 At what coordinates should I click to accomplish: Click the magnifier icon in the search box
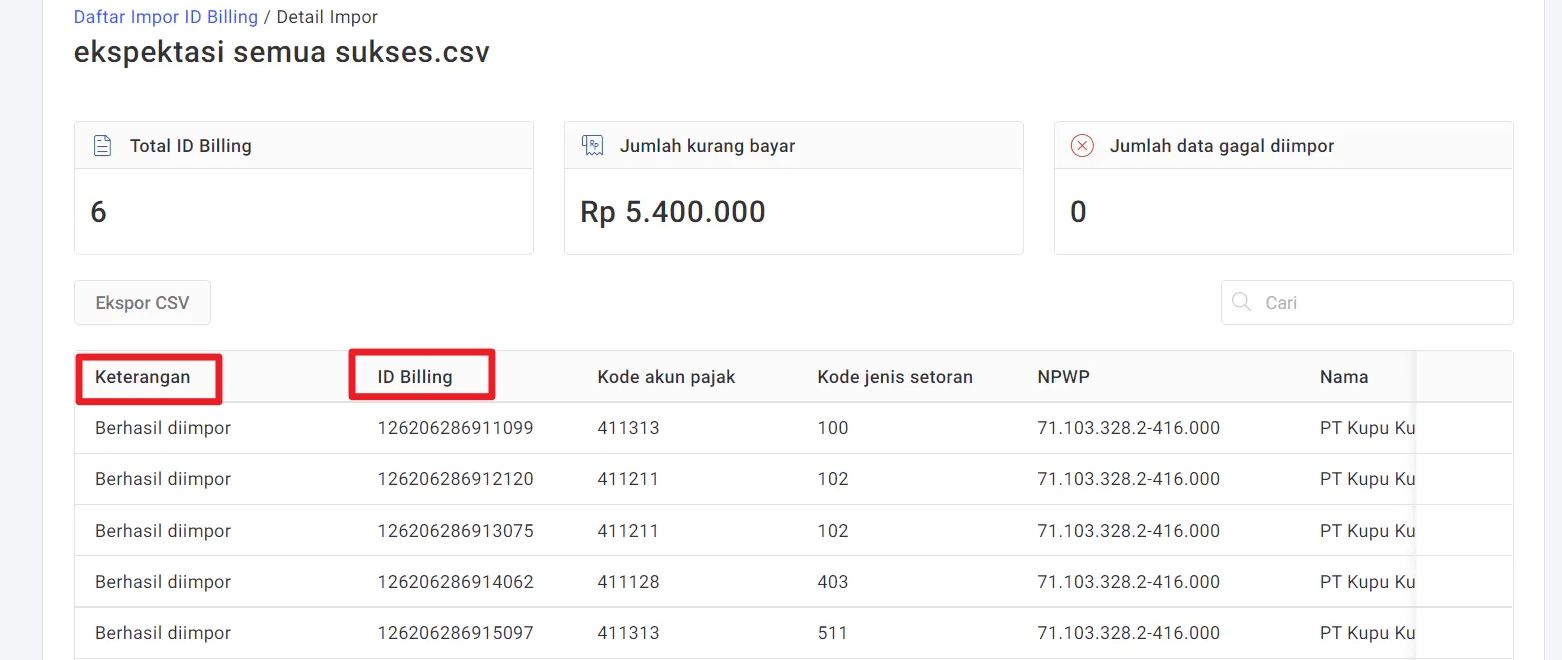[x=1242, y=302]
